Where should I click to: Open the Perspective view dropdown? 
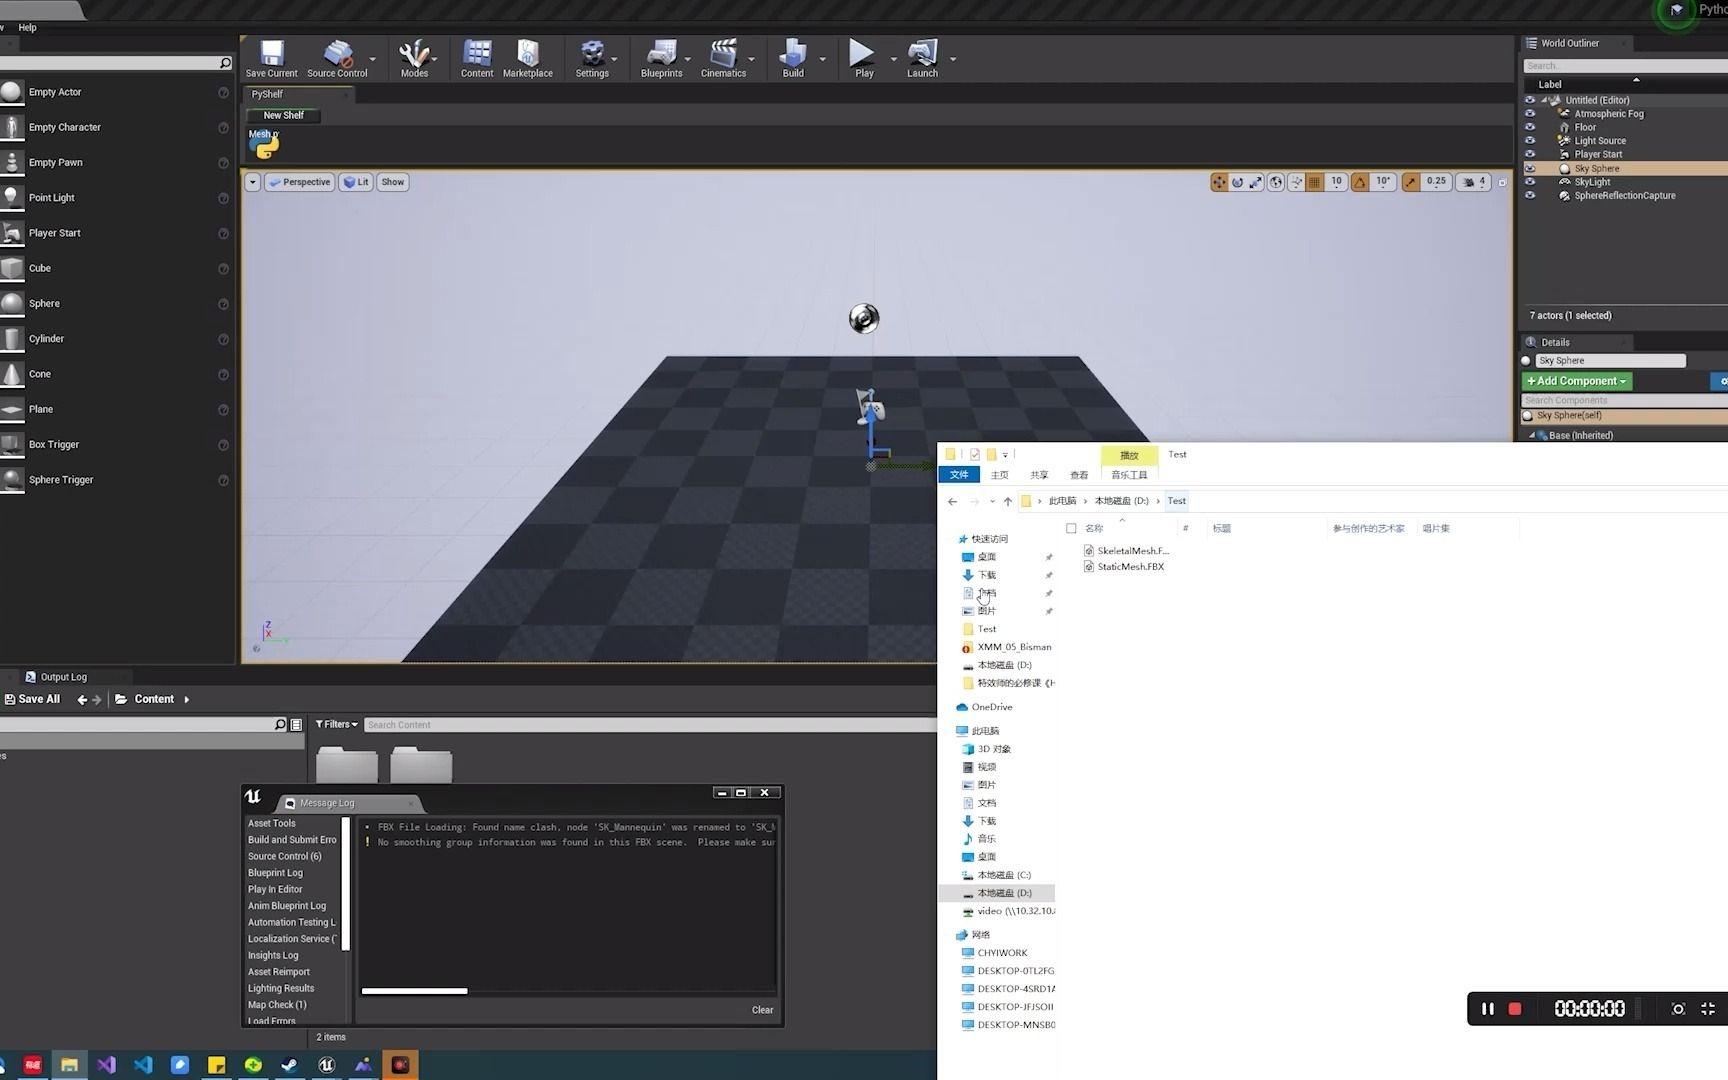299,182
